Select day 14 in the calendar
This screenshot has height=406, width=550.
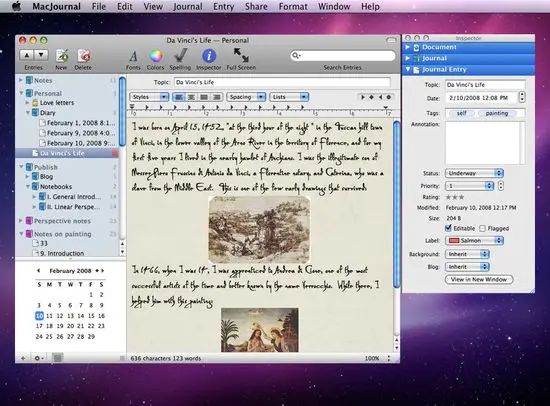pyautogui.click(x=81, y=316)
